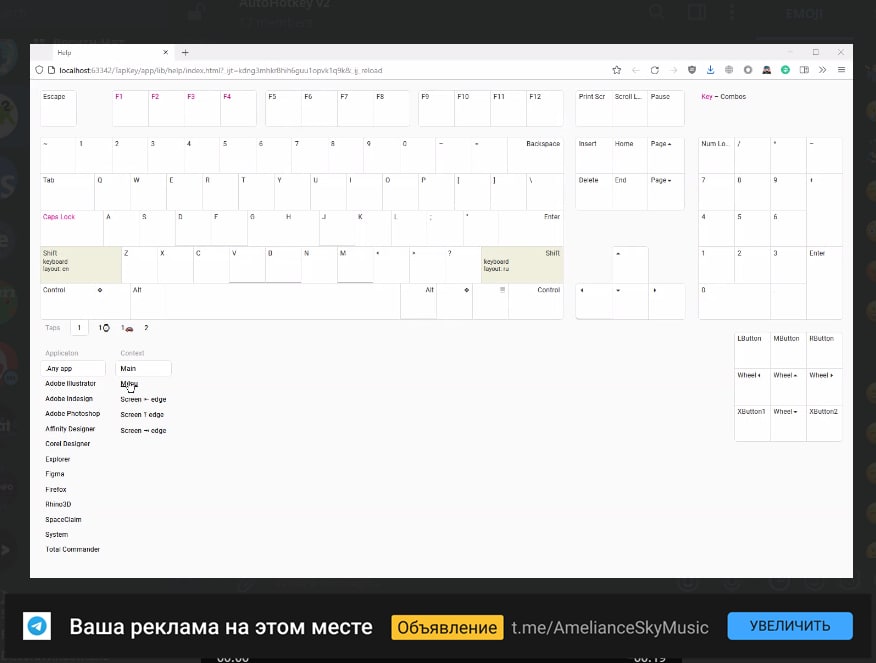Click the grey ring extension icon
The width and height of the screenshot is (876, 663).
(x=748, y=70)
